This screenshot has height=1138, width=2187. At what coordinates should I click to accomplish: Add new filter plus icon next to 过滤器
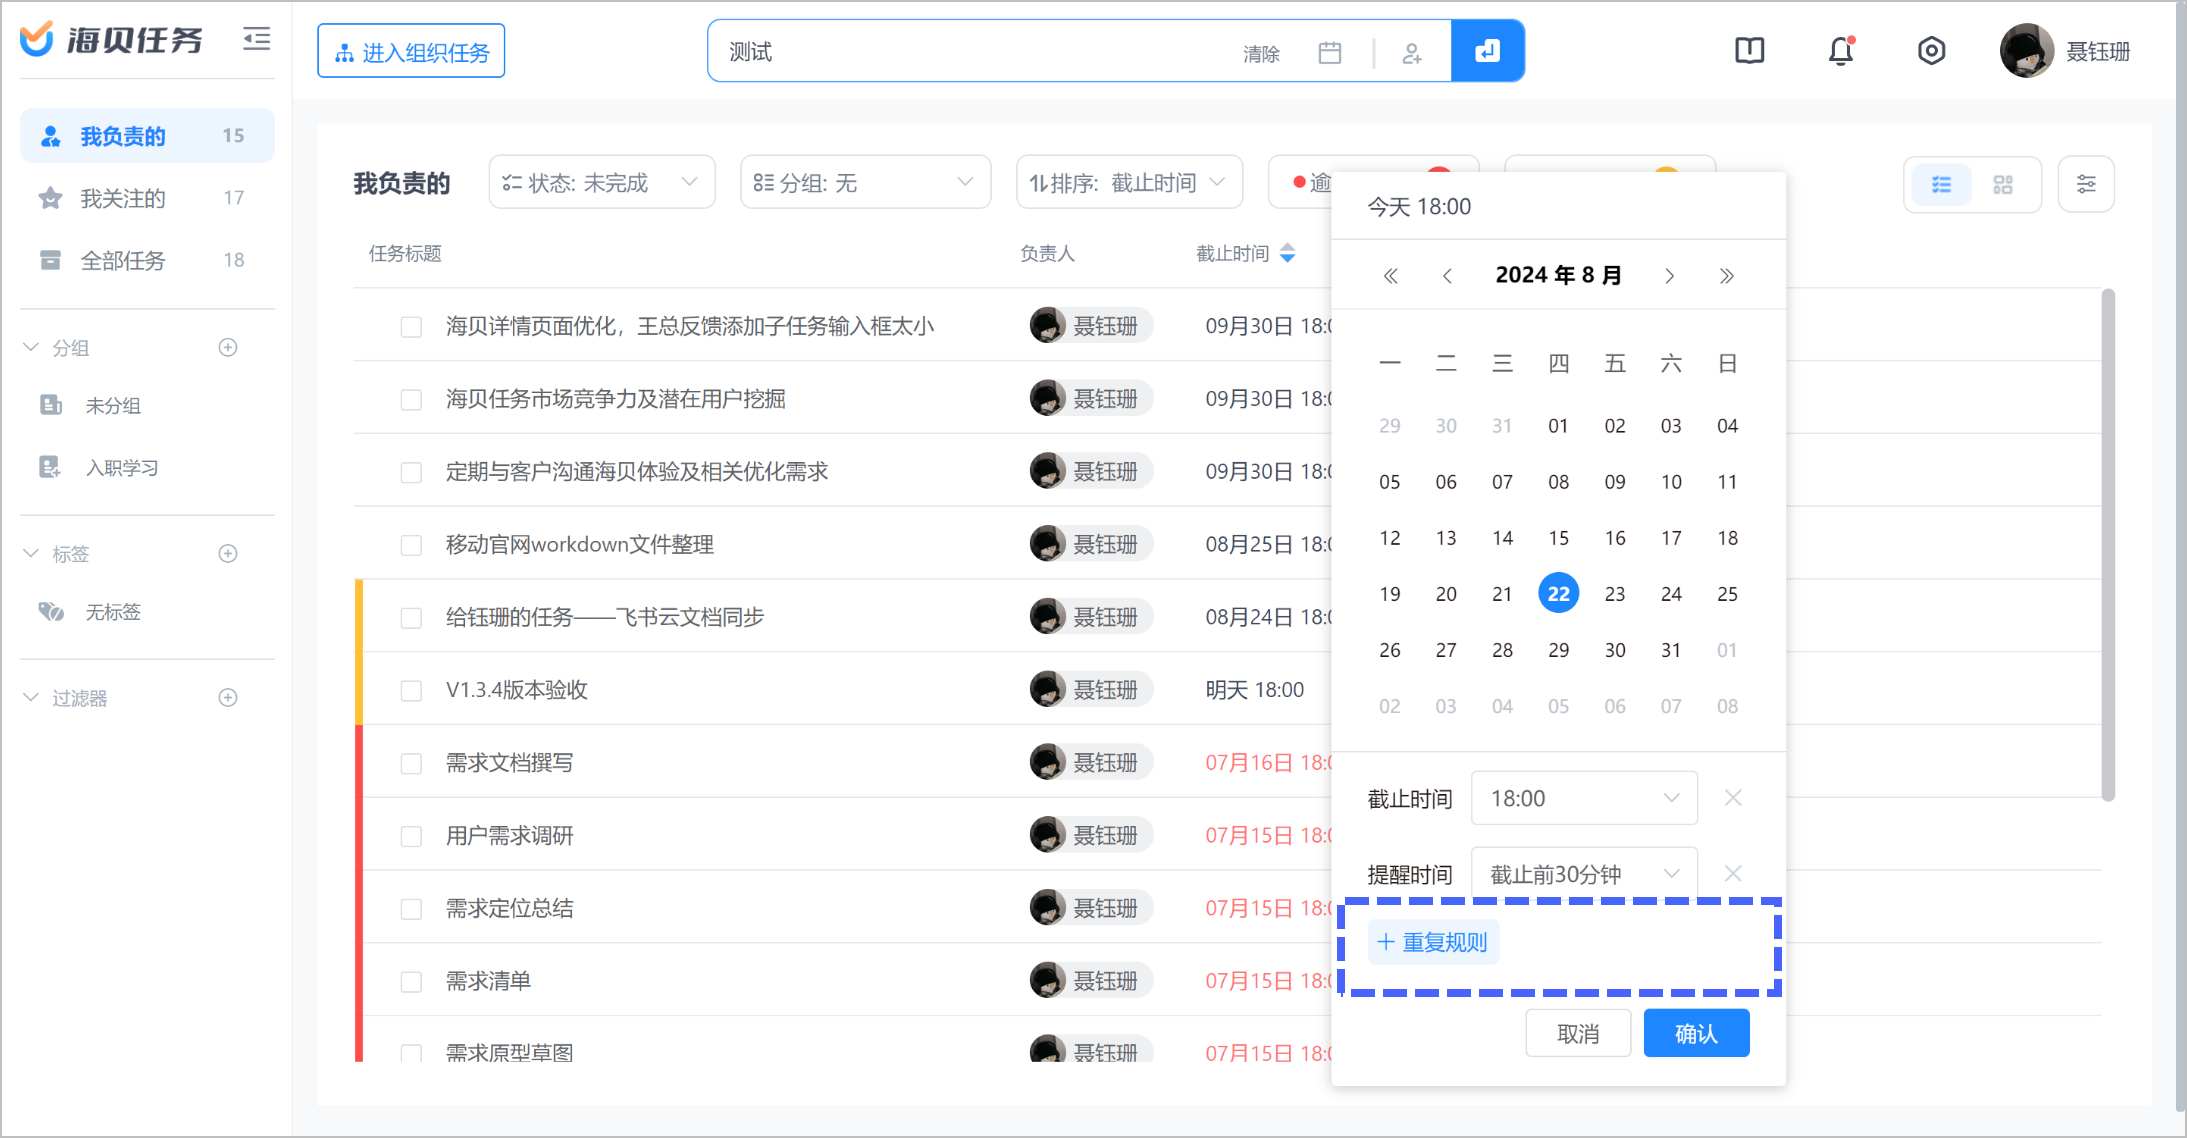[228, 697]
